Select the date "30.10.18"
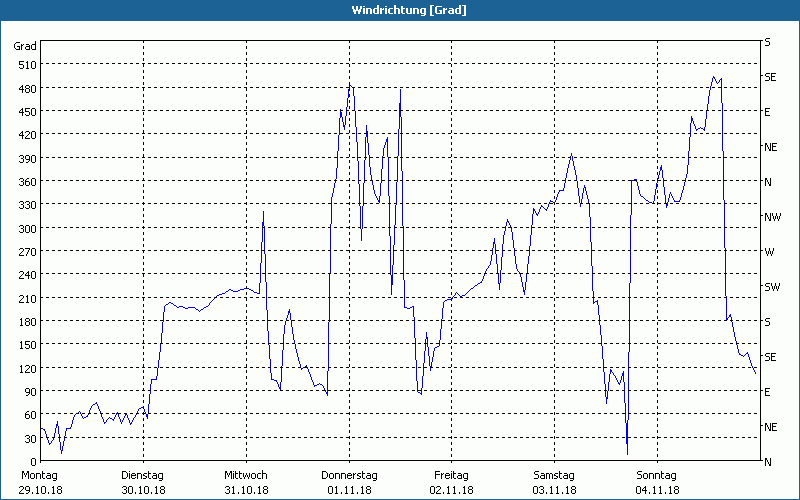 [x=143, y=490]
